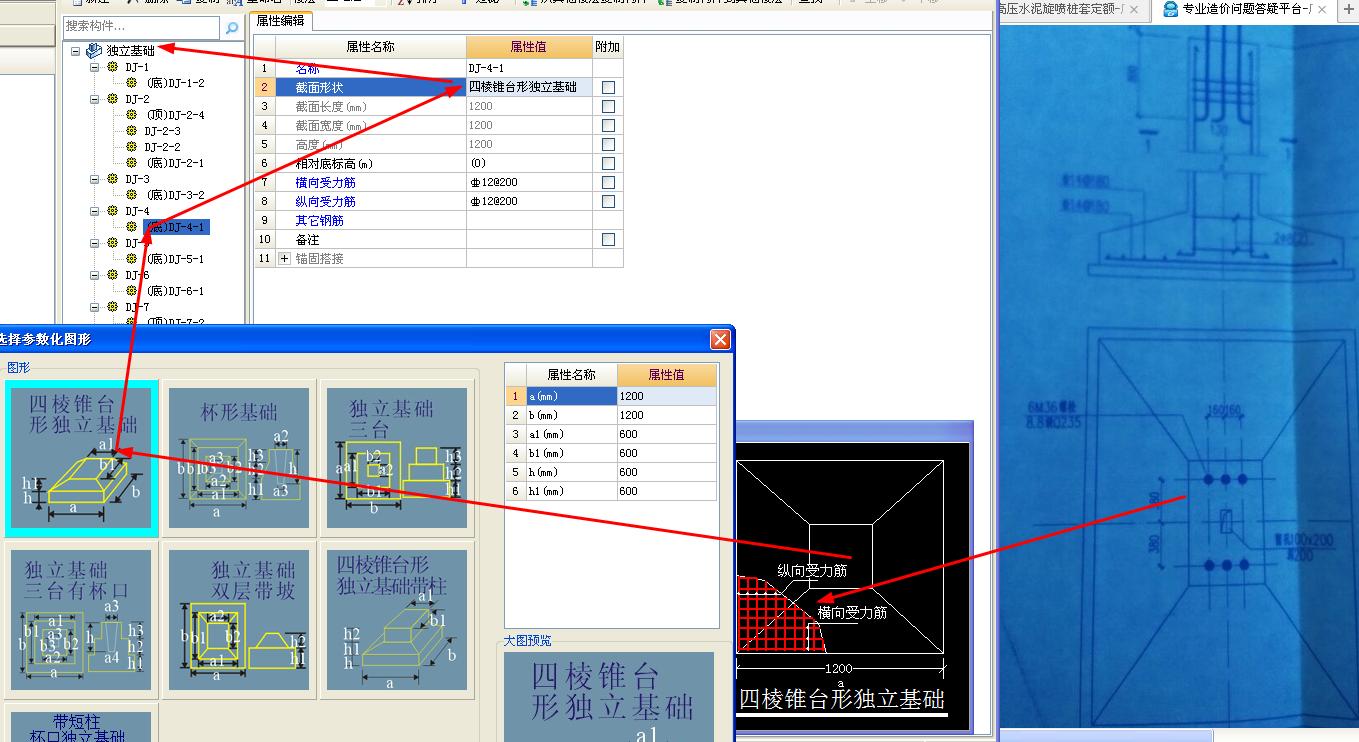The image size is (1359, 742).
Task: Select the 杯形基础 shape thumbnail
Action: 239,458
